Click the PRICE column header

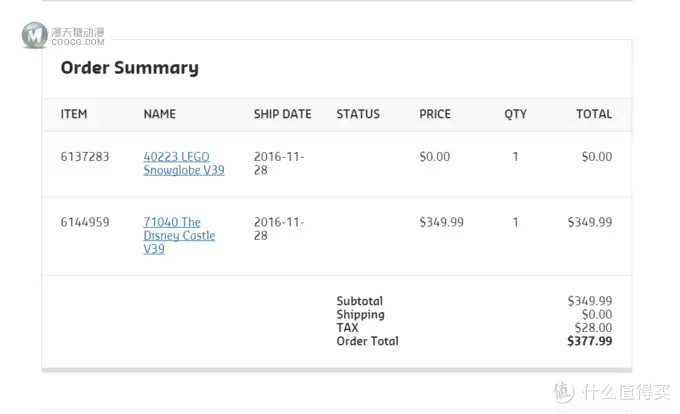click(x=435, y=114)
